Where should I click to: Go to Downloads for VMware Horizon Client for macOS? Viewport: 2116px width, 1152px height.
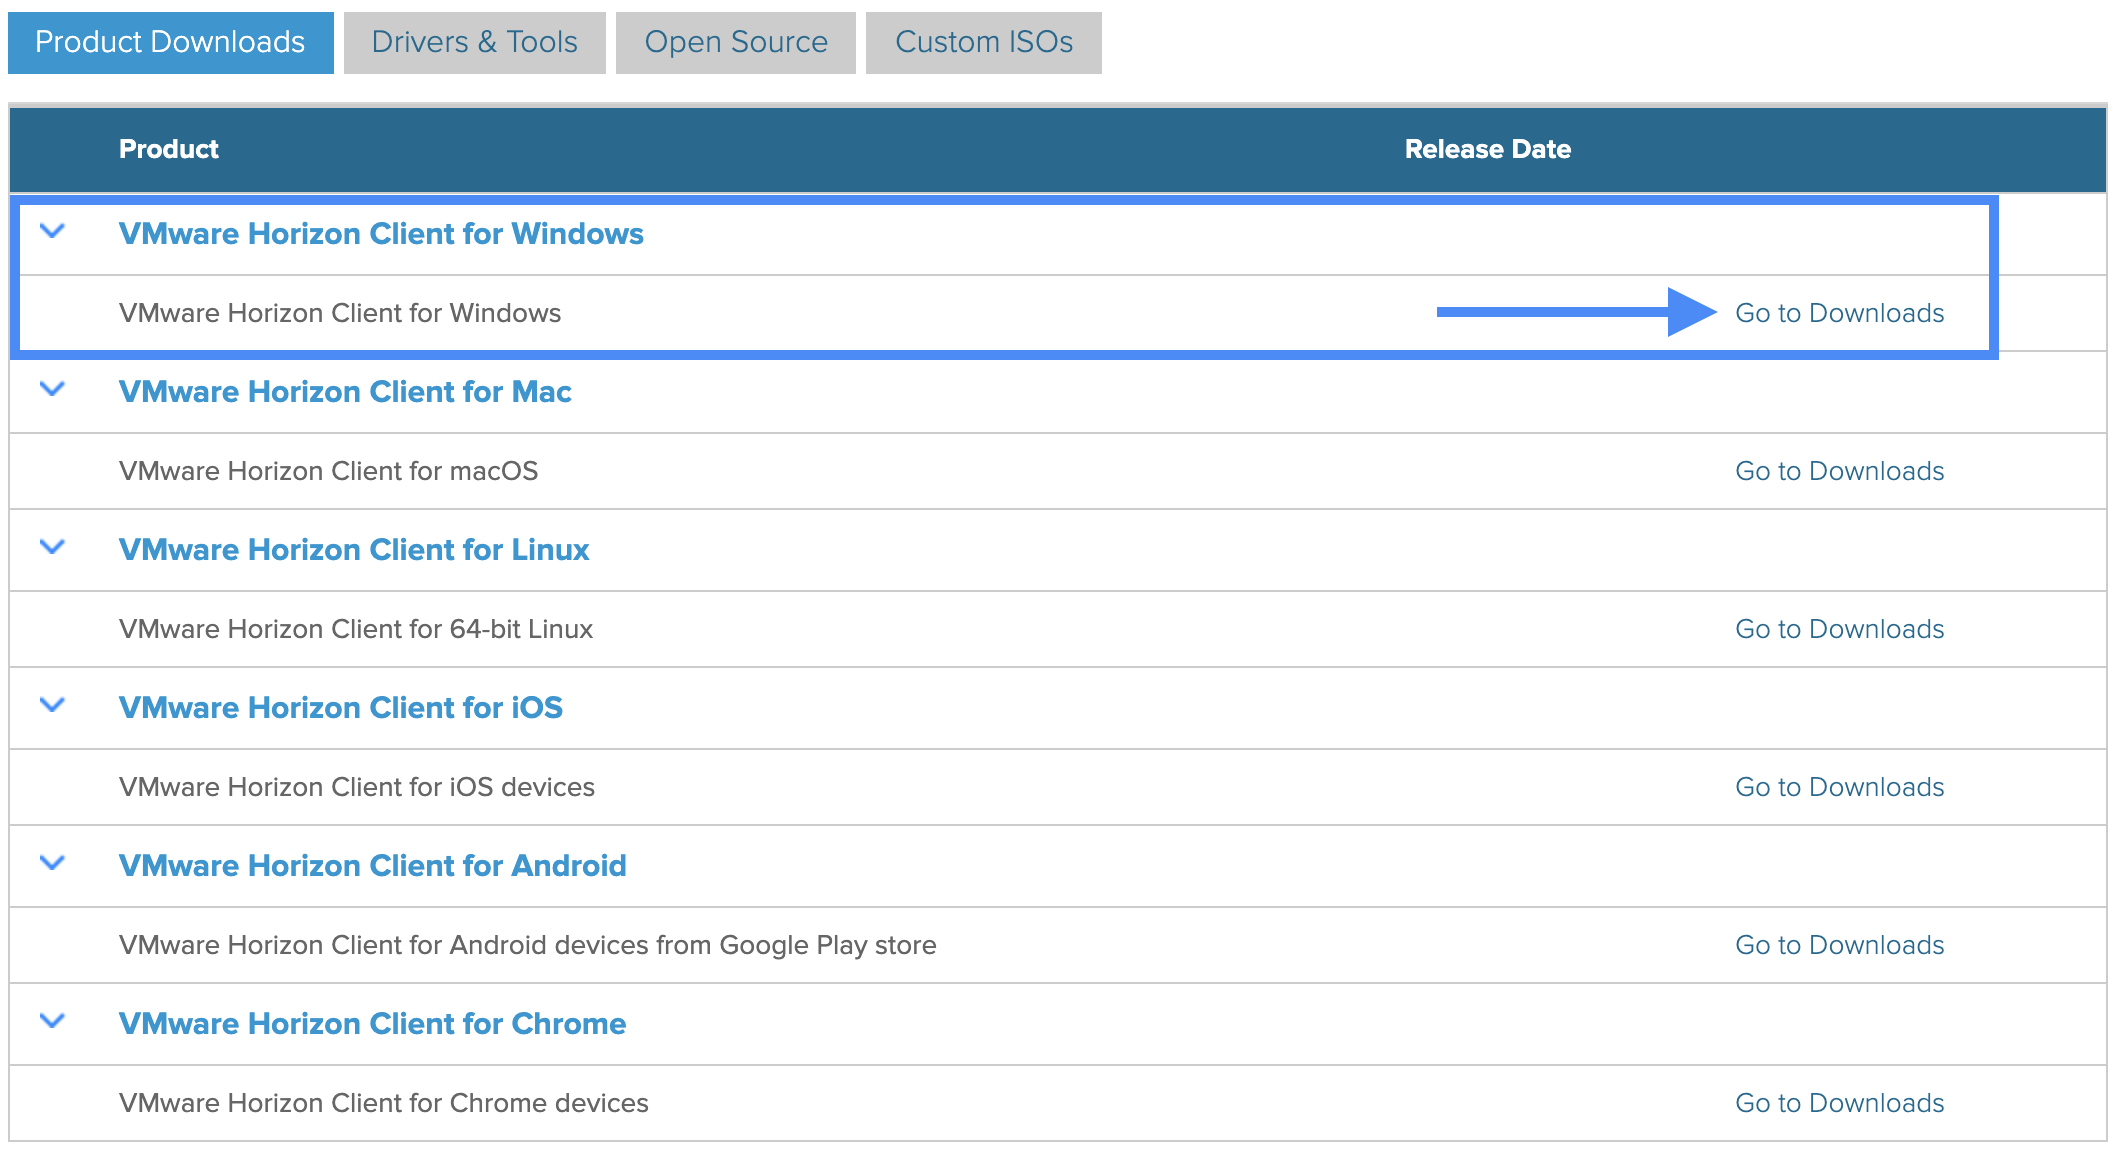tap(1839, 470)
